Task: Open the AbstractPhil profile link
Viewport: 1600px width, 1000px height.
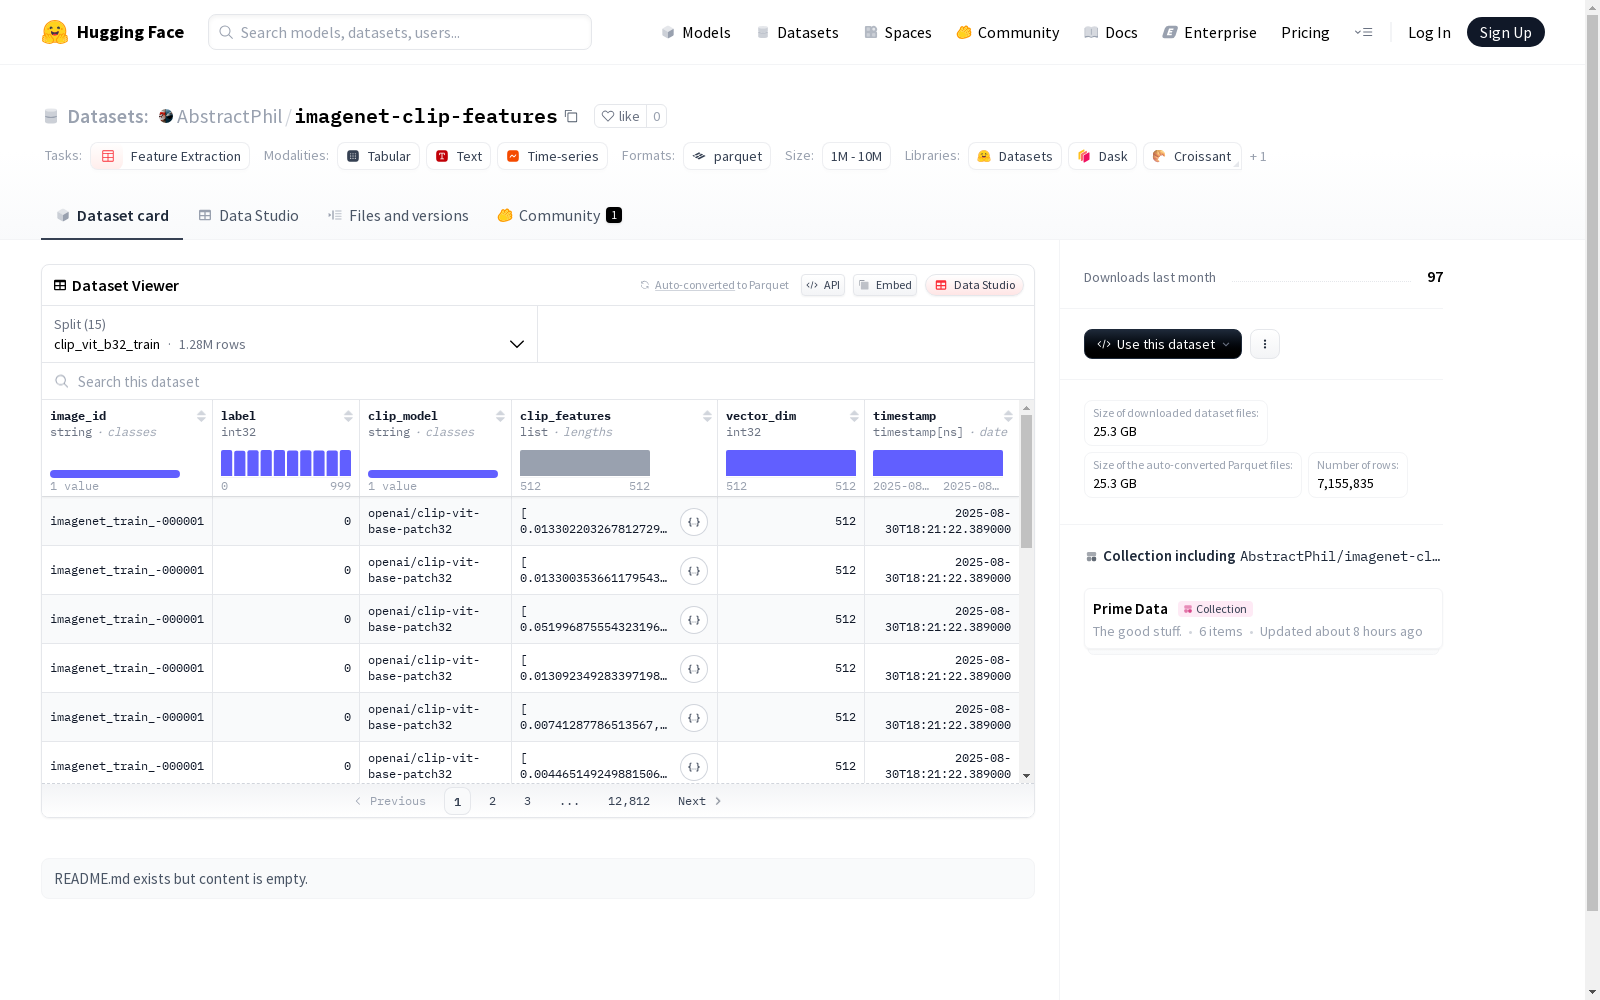Action: (x=229, y=116)
